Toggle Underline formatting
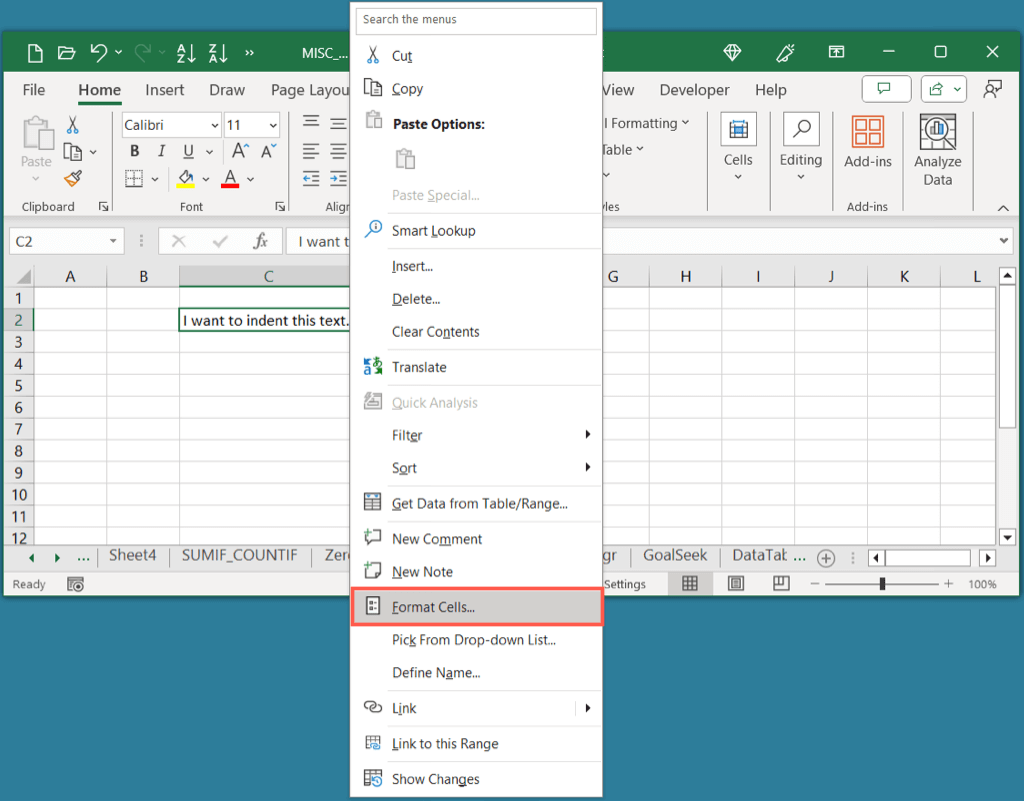The image size is (1024, 801). [x=188, y=152]
